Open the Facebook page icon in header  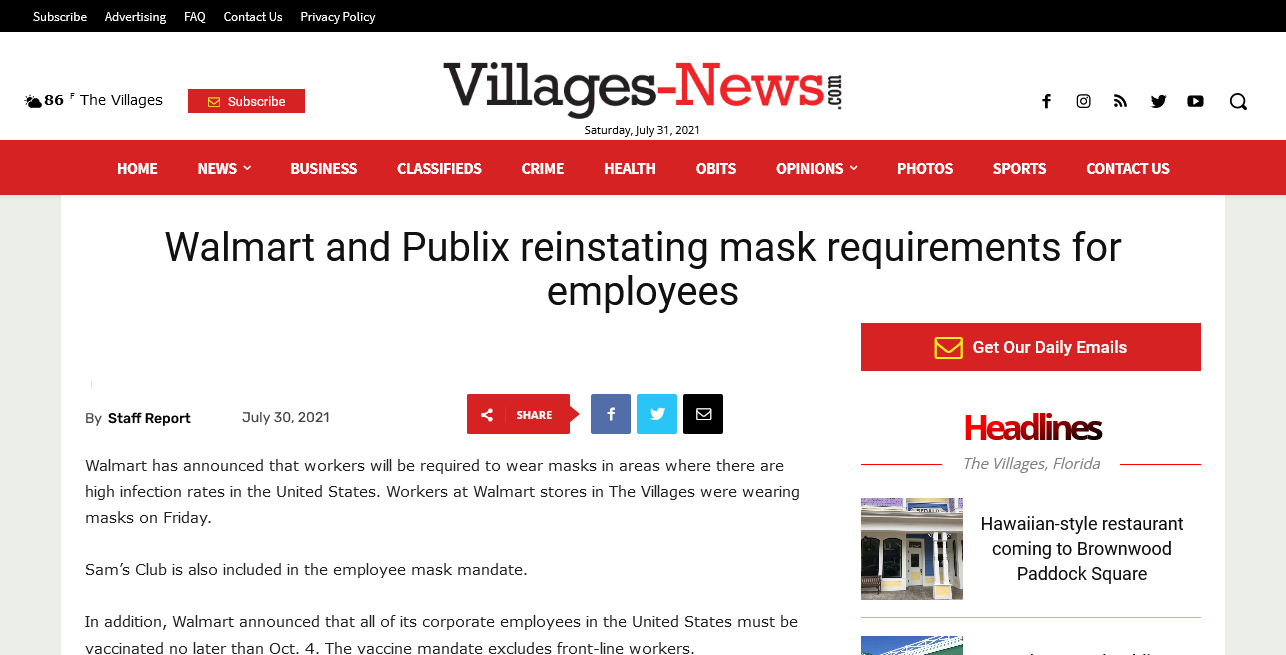coord(1046,101)
